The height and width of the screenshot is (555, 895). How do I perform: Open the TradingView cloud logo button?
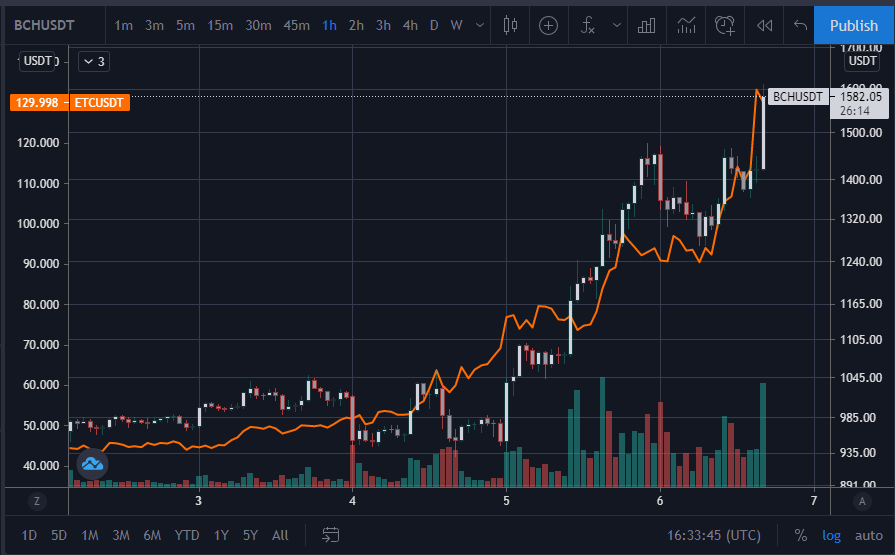pyautogui.click(x=92, y=464)
